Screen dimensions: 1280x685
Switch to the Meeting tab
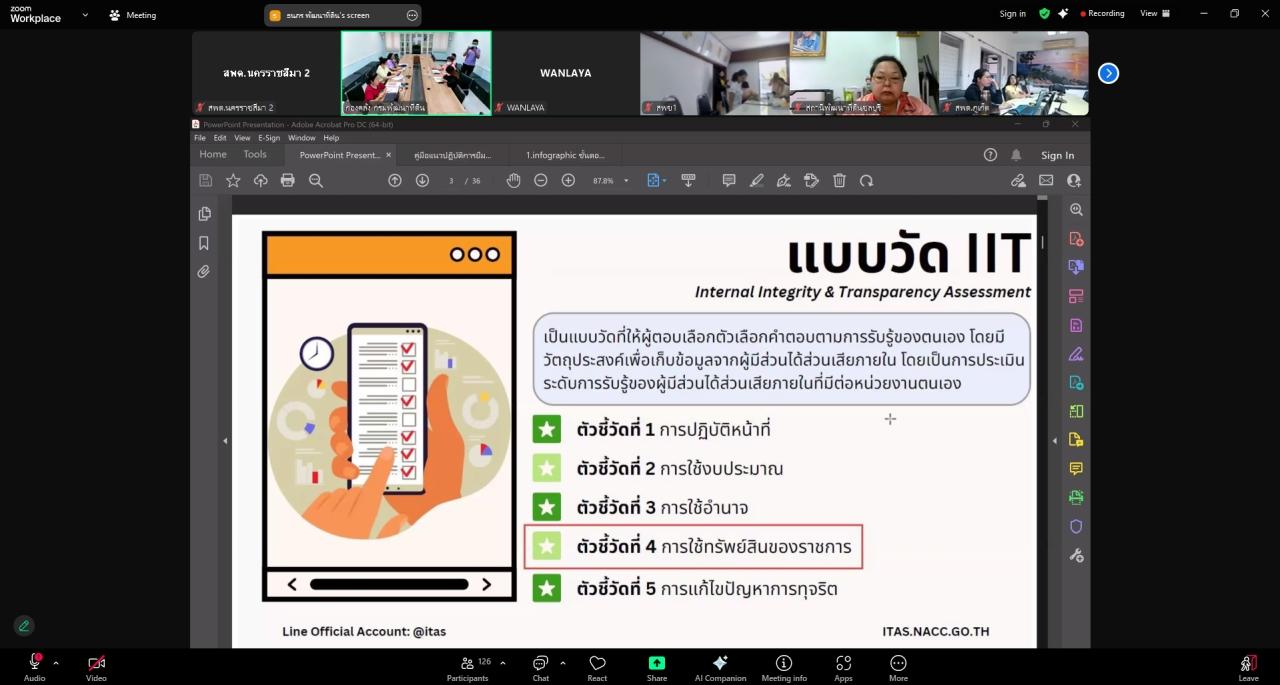132,15
